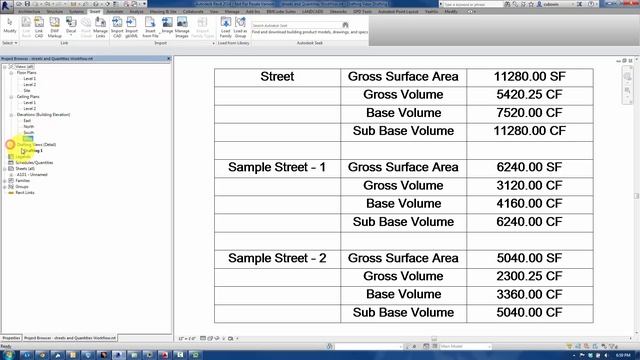
Task: Switch to the Manage ribbon tab
Action: tap(232, 12)
